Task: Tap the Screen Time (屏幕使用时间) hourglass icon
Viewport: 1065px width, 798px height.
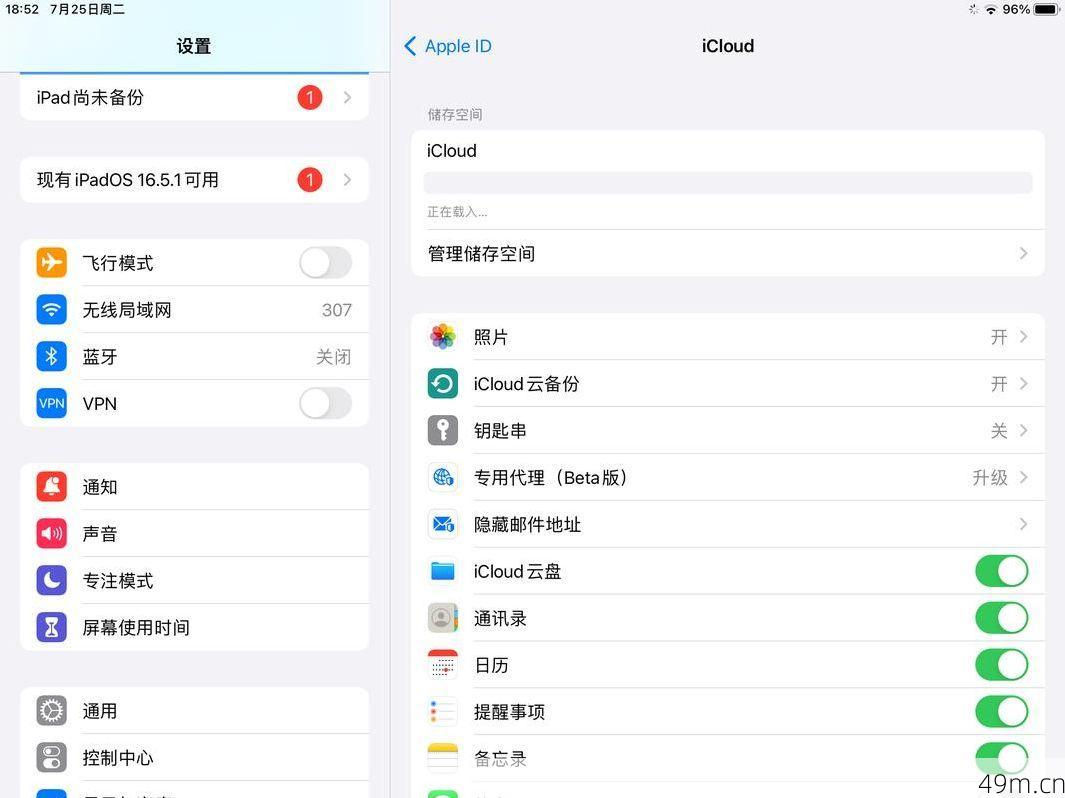Action: tap(52, 628)
